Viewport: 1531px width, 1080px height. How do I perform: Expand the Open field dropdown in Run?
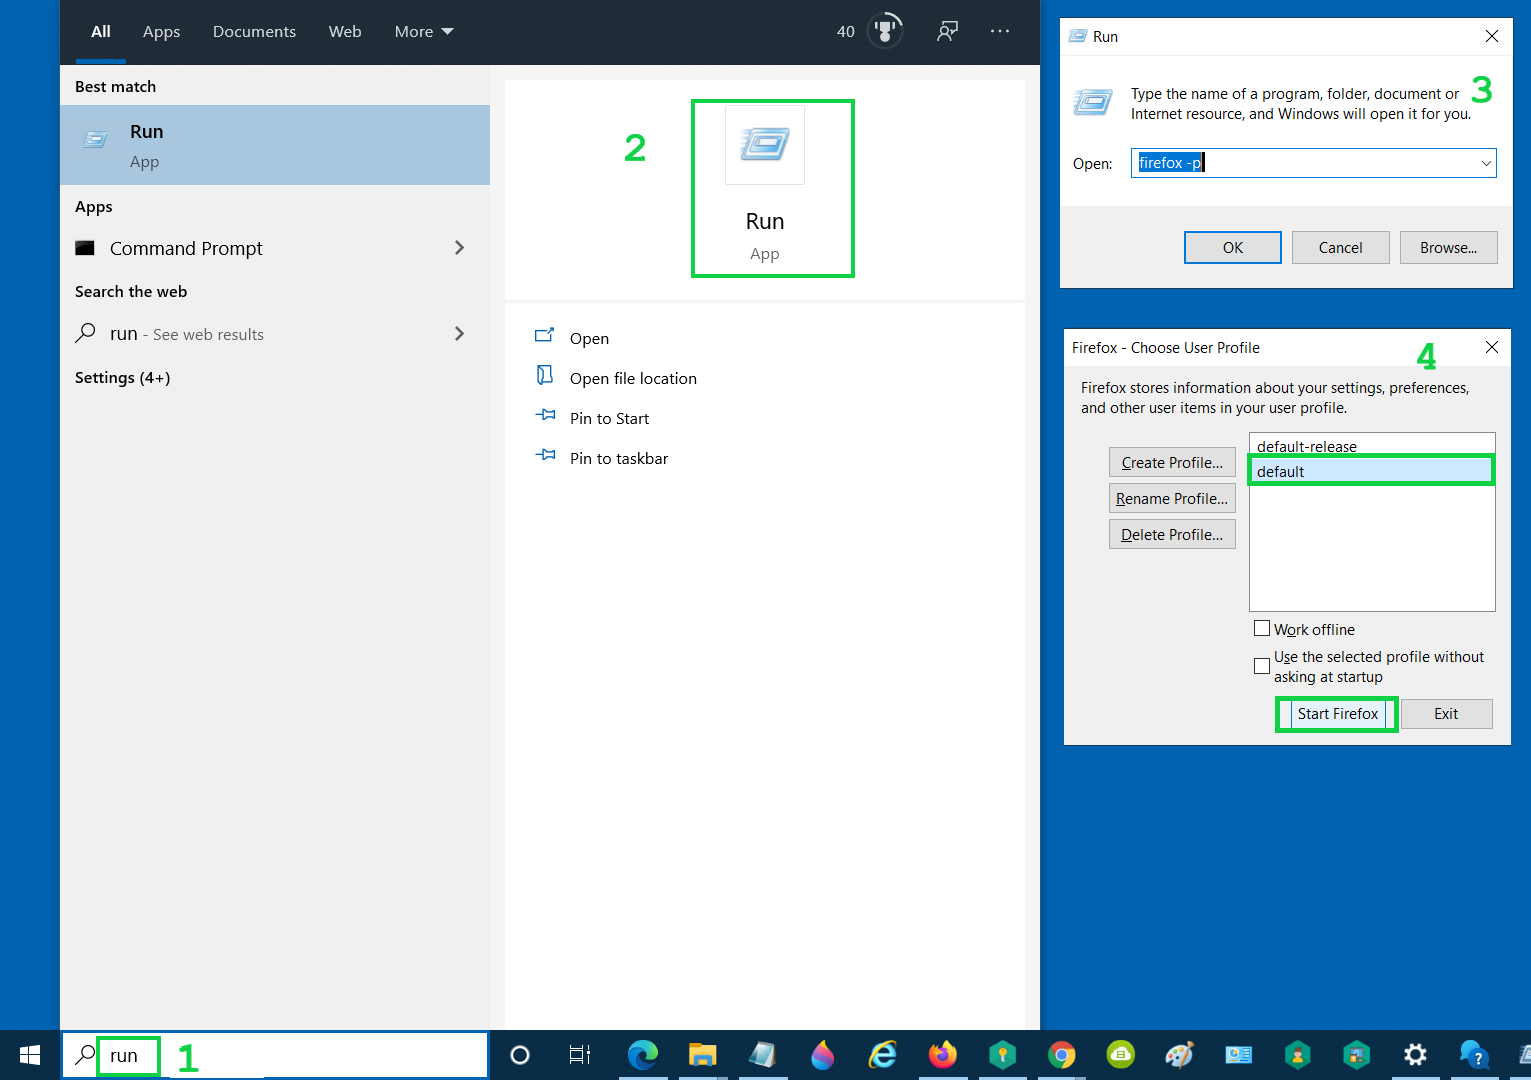(1485, 163)
